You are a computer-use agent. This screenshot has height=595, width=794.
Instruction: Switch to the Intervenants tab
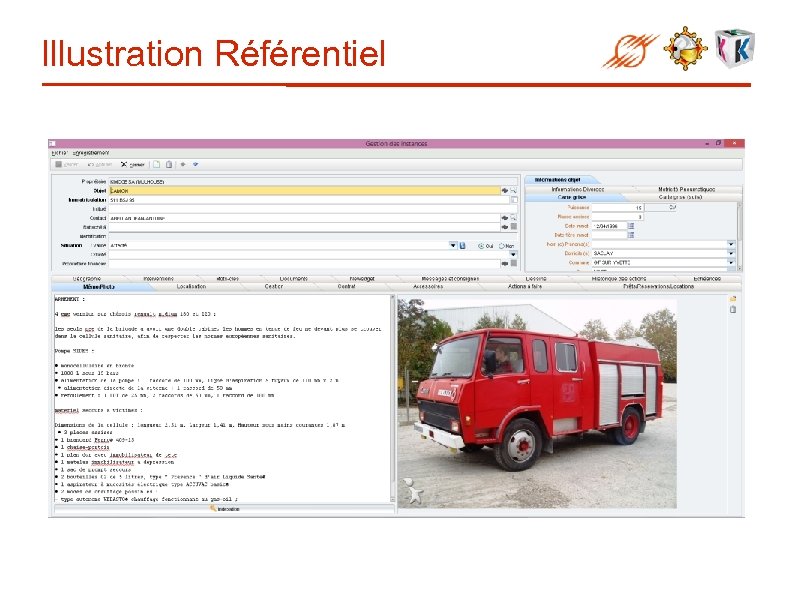tap(158, 279)
